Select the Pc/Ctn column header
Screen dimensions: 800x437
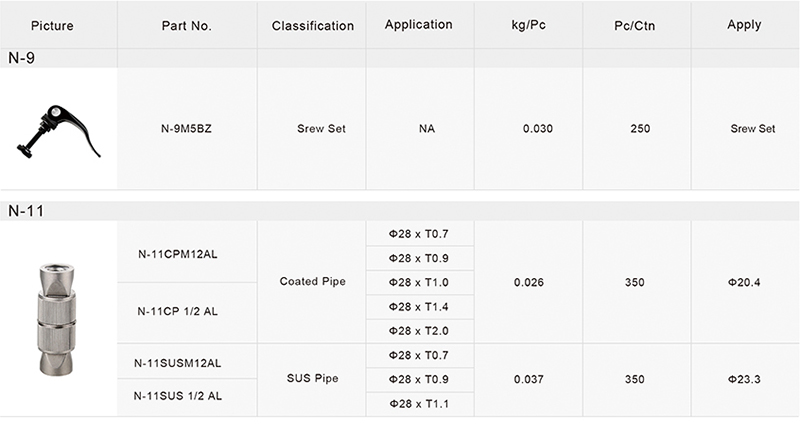633,26
